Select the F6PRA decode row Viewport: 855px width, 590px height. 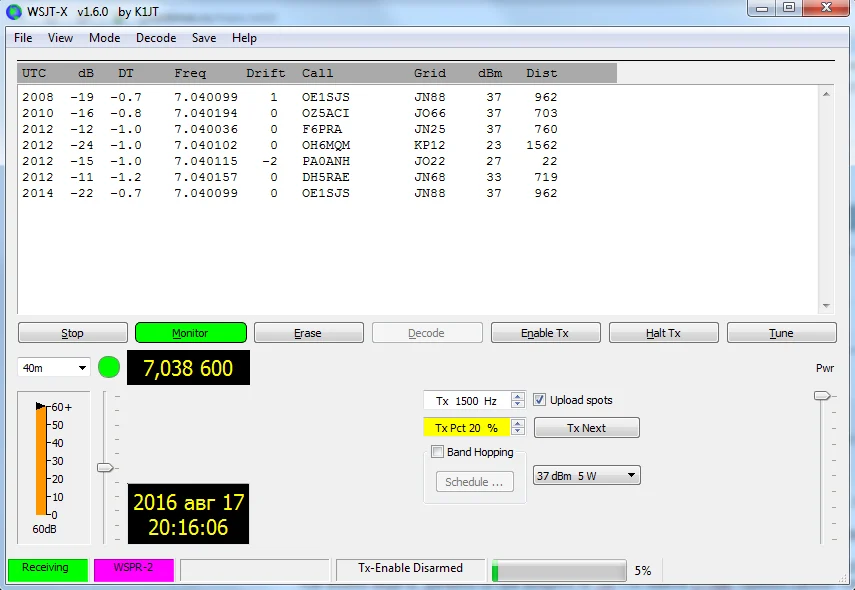pyautogui.click(x=290, y=129)
